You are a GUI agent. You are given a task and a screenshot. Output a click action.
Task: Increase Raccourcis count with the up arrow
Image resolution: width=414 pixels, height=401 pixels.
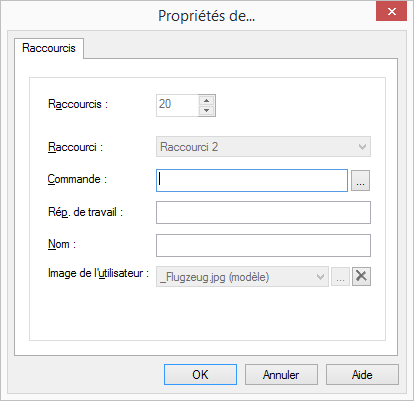207,100
